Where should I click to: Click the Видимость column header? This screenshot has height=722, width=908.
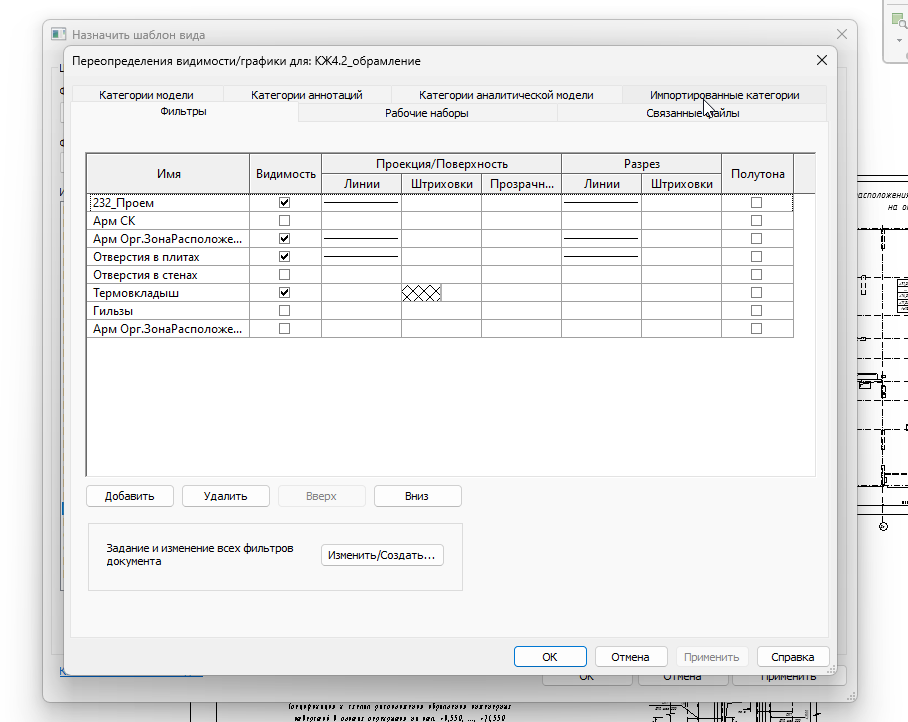[x=285, y=174]
